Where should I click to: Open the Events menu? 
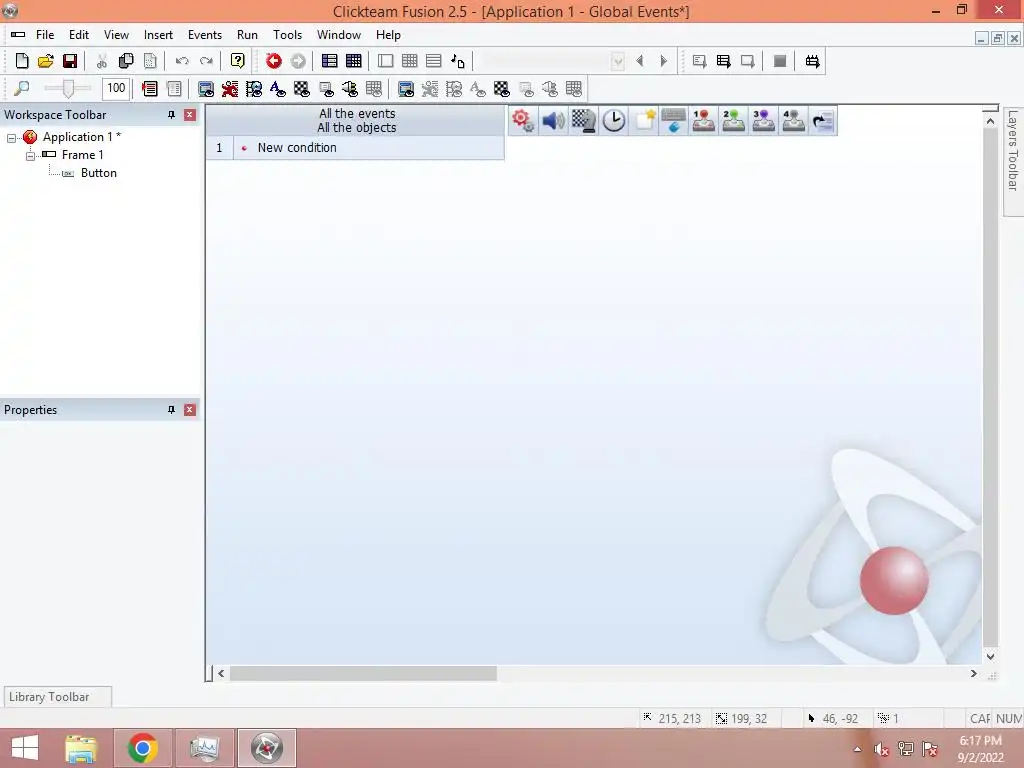[205, 35]
